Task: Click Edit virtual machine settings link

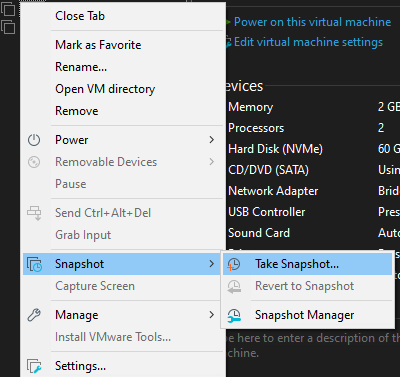Action: point(308,42)
